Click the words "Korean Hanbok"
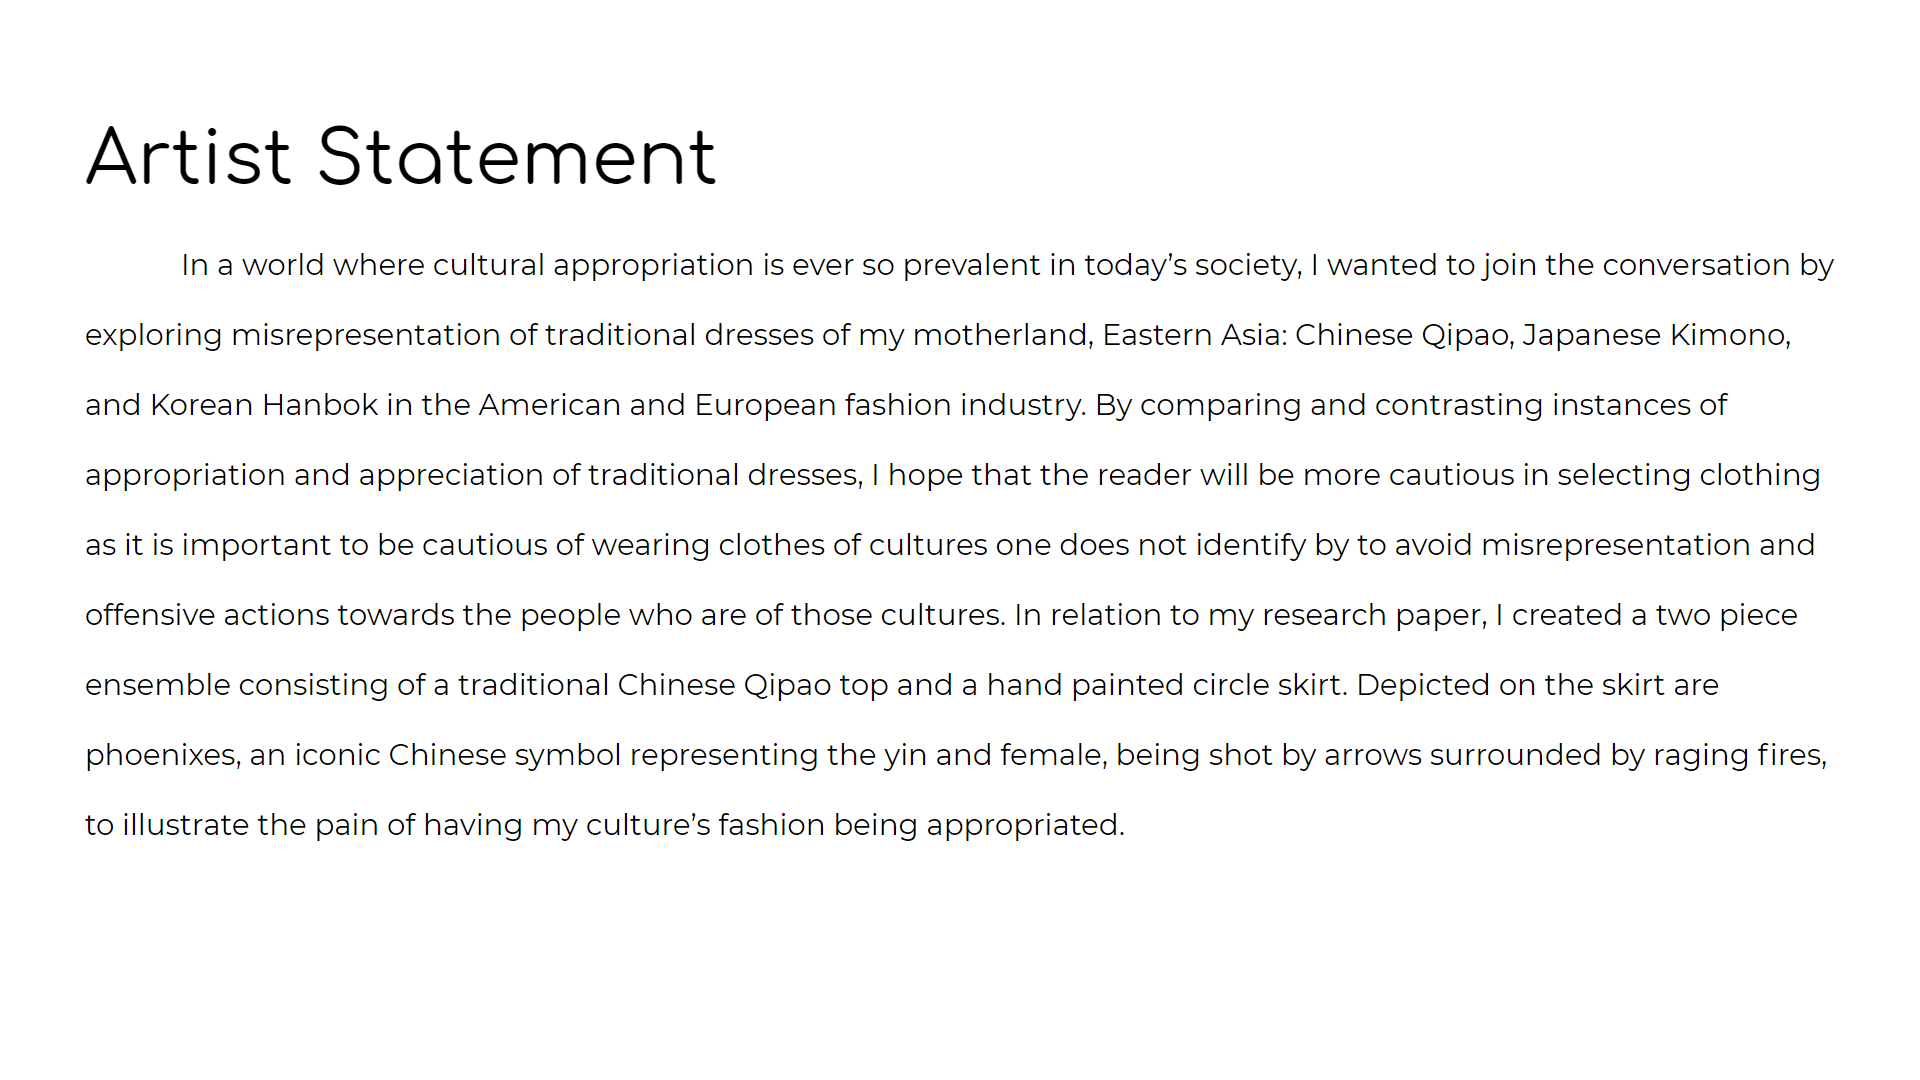 click(264, 405)
